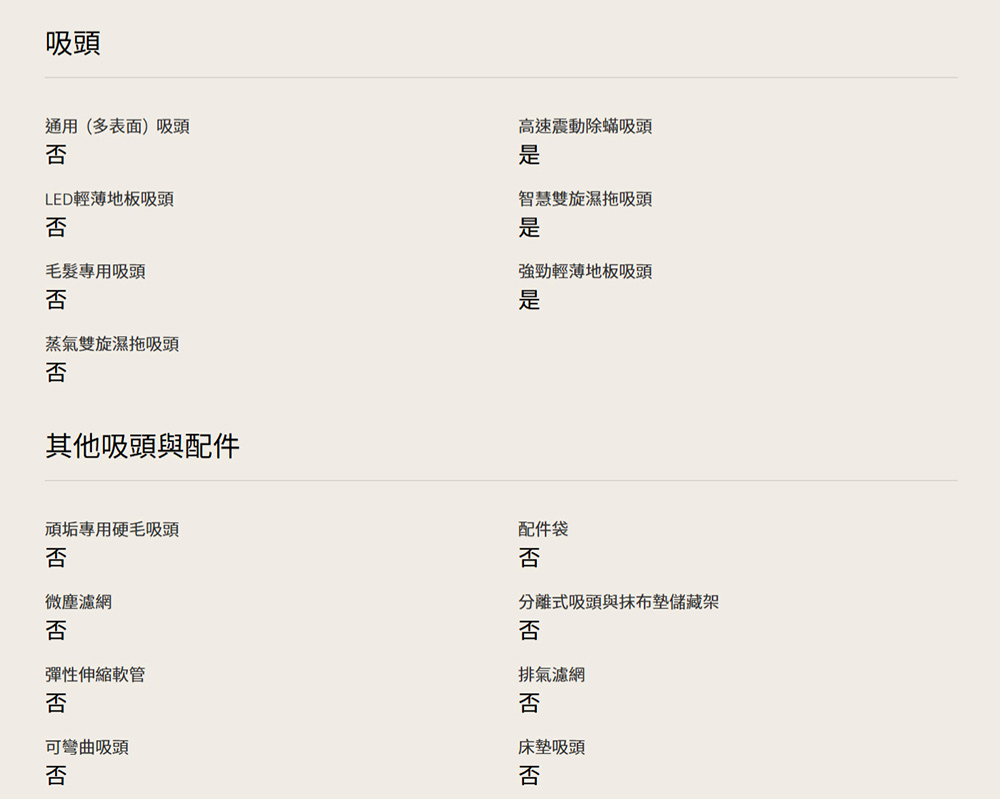Image resolution: width=1000 pixels, height=799 pixels.
Task: Click the 其他吸頭與配件 section heading
Action: coord(142,446)
